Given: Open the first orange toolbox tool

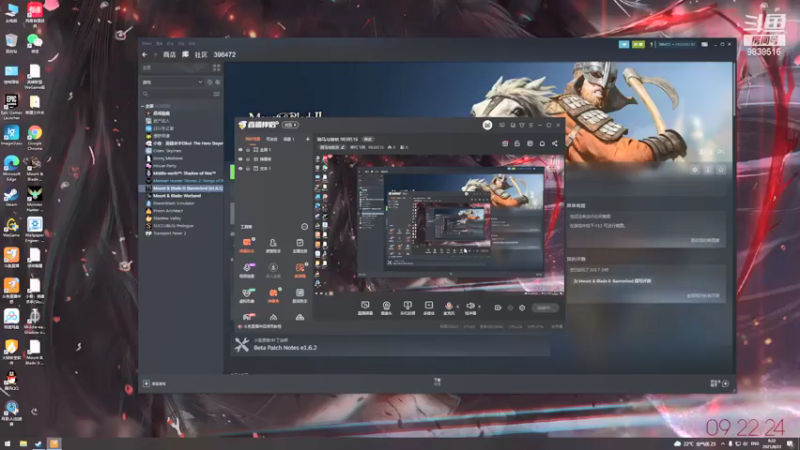Looking at the screenshot, I should point(247,245).
